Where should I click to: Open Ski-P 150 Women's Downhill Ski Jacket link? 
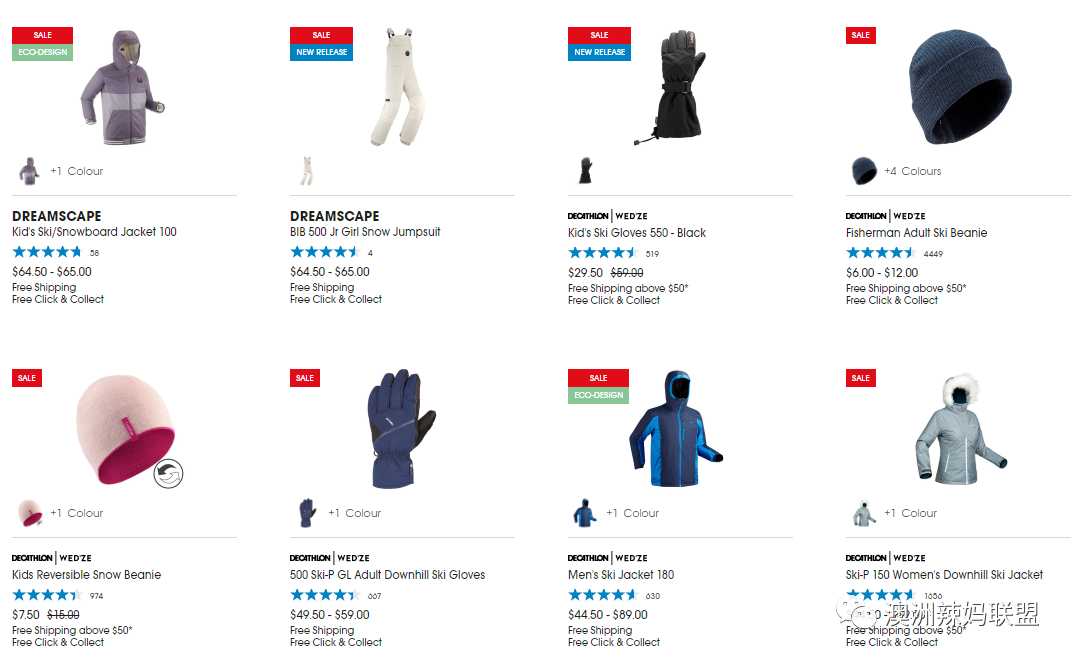(x=945, y=575)
